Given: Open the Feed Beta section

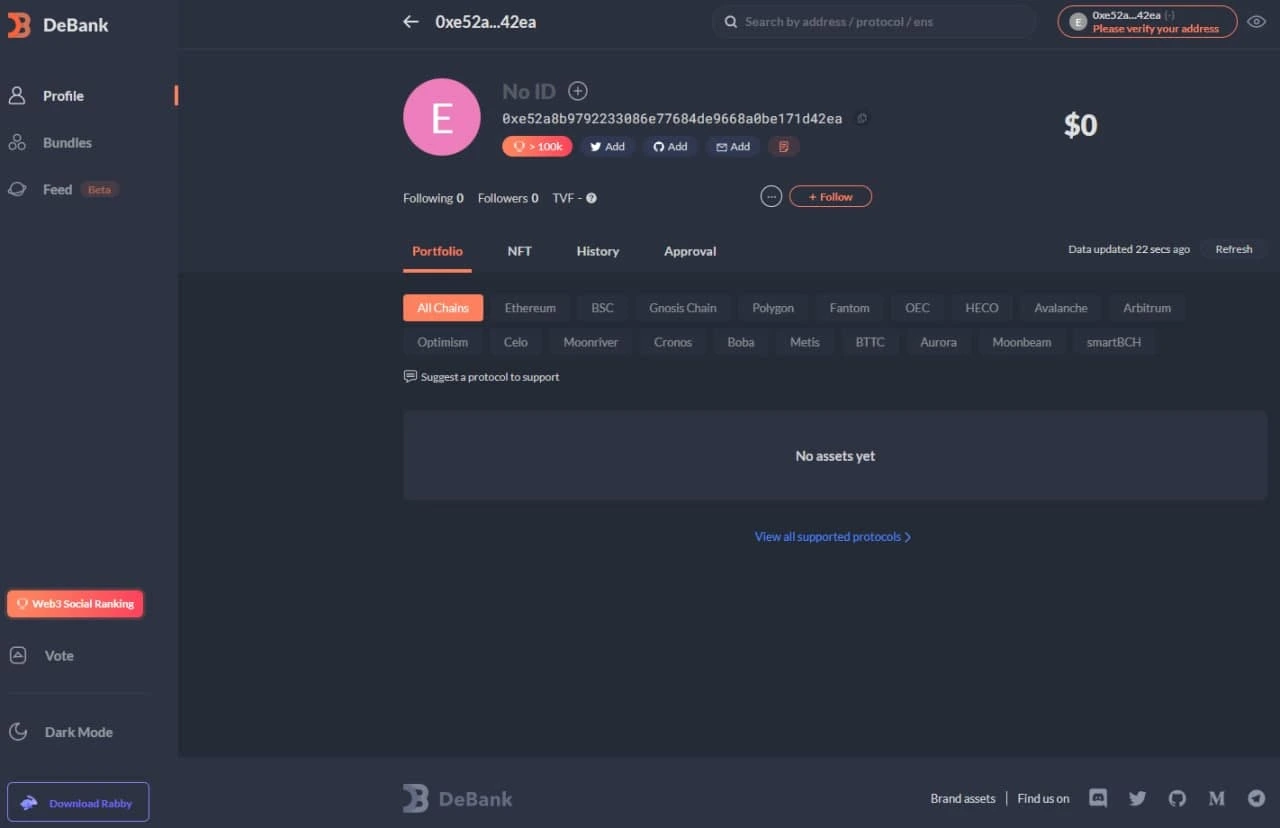Looking at the screenshot, I should tap(57, 189).
